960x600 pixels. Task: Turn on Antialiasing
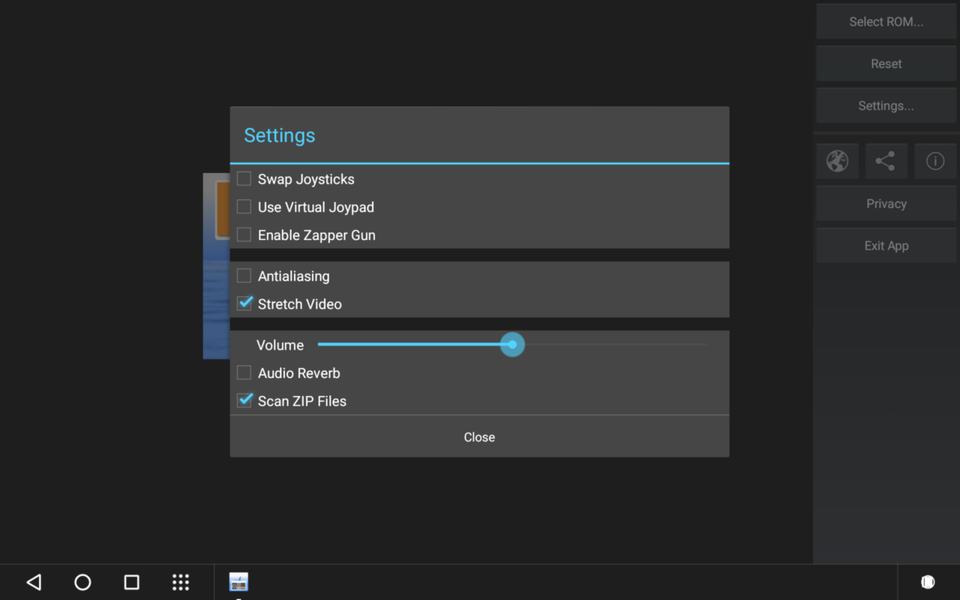pyautogui.click(x=243, y=276)
